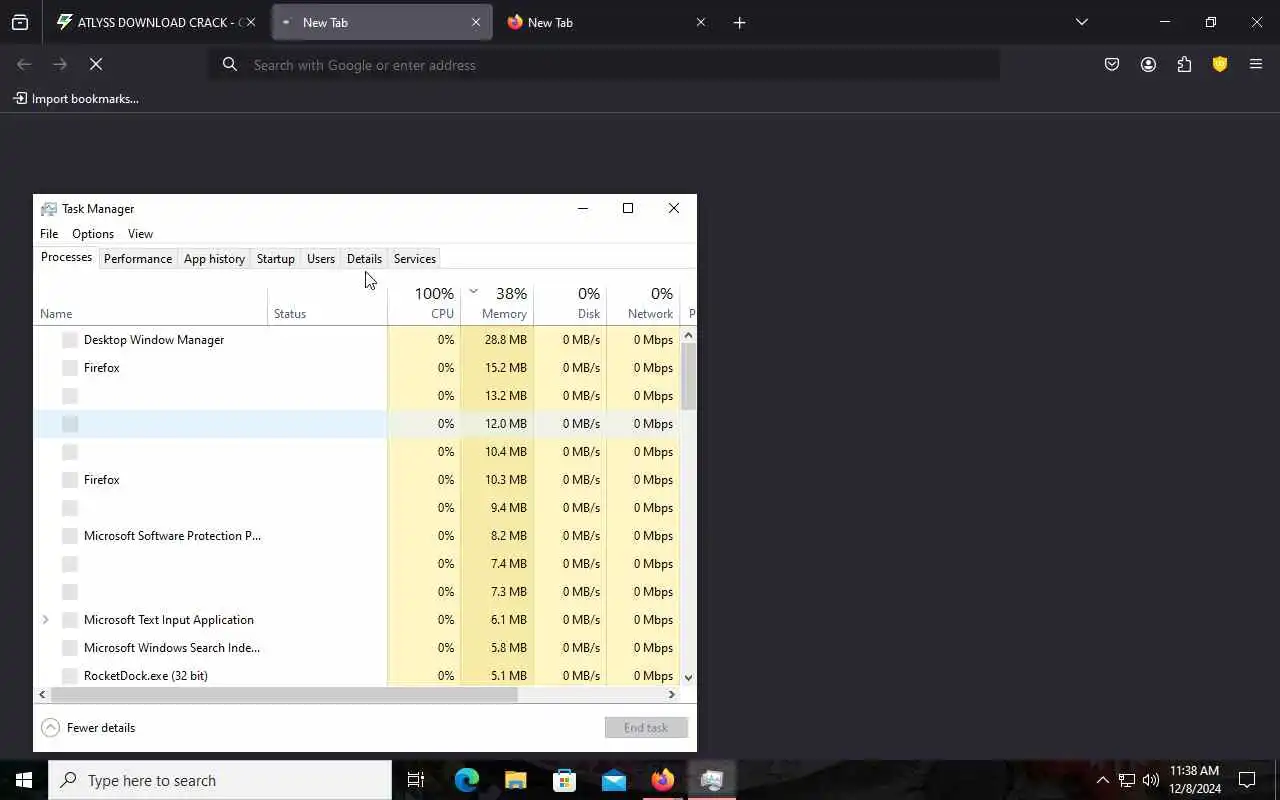Expand Microsoft Text Input Application process

click(45, 620)
